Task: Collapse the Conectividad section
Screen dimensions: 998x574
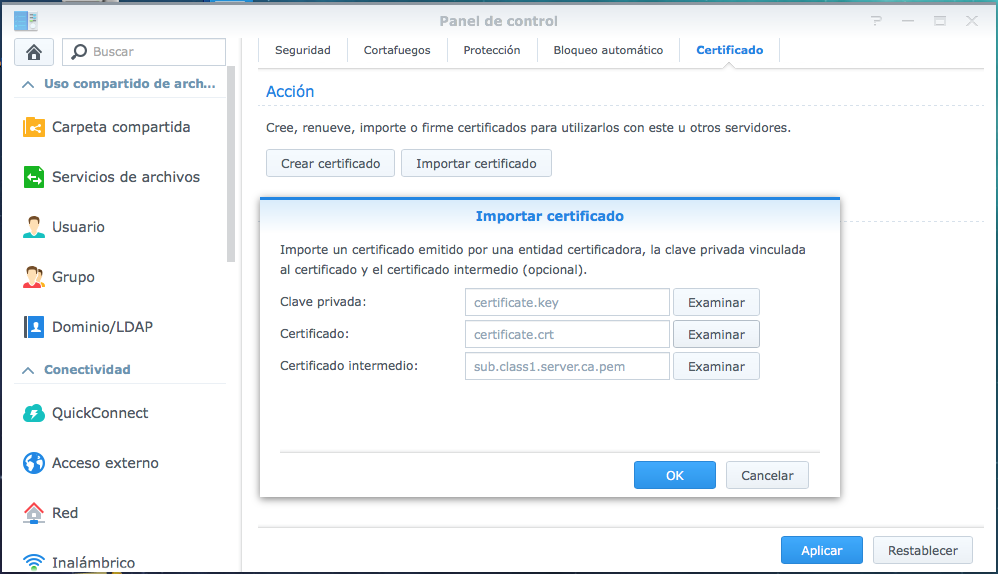Action: point(28,370)
